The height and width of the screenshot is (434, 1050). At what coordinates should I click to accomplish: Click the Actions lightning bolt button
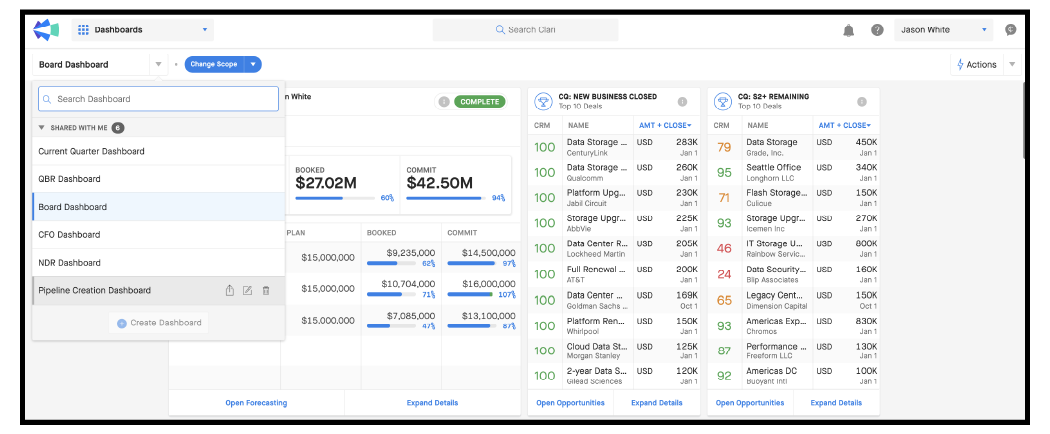pos(976,64)
